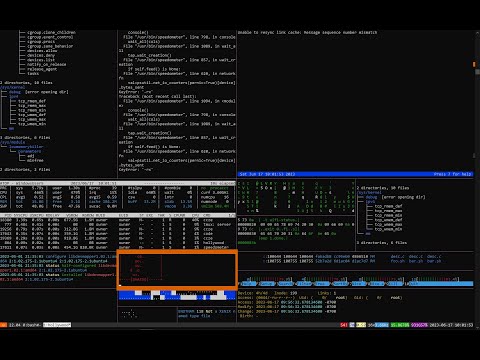Select cgroup.clone_children entry in tree
Image resolution: width=480 pixels, height=360 pixels.
click(51, 32)
